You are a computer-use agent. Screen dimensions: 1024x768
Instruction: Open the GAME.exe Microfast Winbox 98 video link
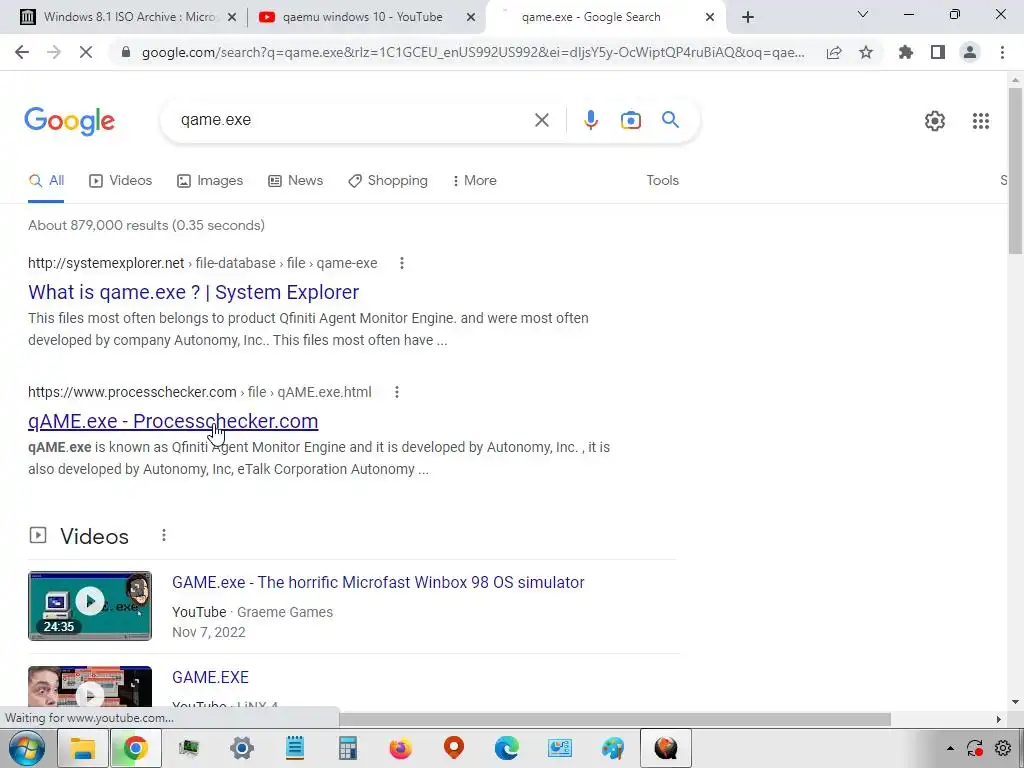[x=378, y=583]
